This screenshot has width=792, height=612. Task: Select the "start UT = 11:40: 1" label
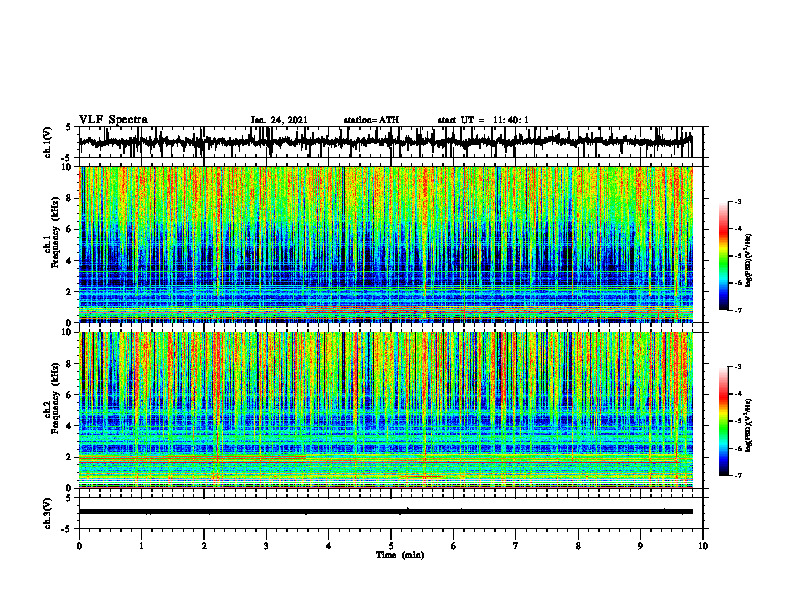[x=483, y=120]
